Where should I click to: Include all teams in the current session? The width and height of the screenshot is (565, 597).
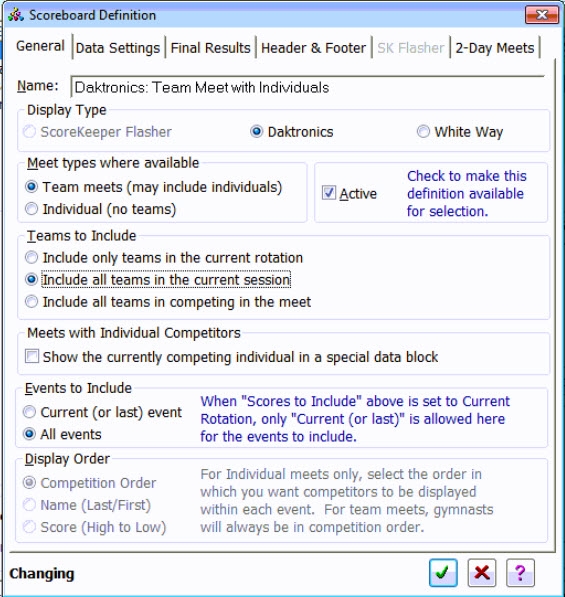(x=158, y=279)
